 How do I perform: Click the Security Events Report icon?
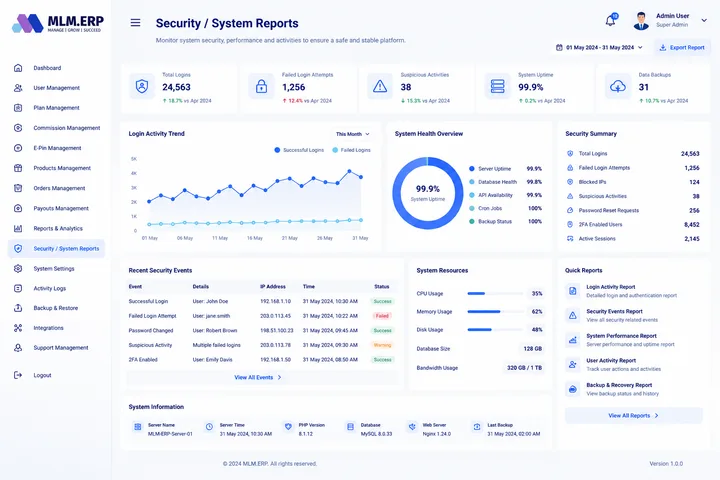[x=573, y=316]
